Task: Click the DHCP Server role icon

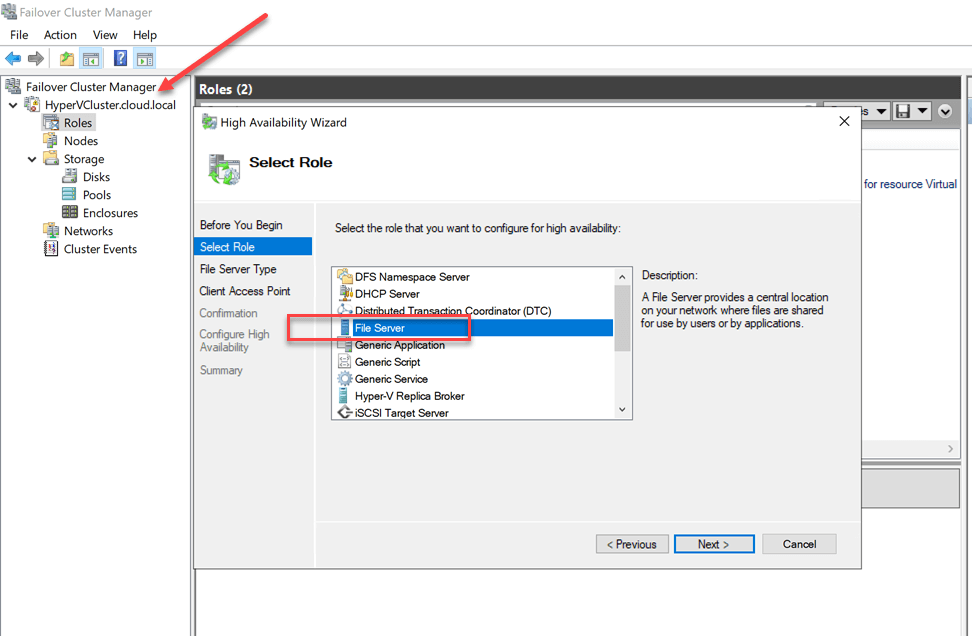Action: [x=344, y=293]
